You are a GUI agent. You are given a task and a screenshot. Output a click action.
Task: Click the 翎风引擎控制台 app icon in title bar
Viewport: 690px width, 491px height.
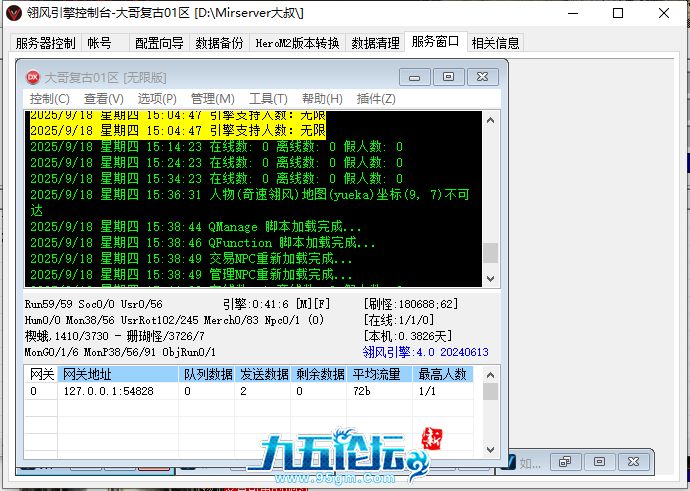click(14, 13)
